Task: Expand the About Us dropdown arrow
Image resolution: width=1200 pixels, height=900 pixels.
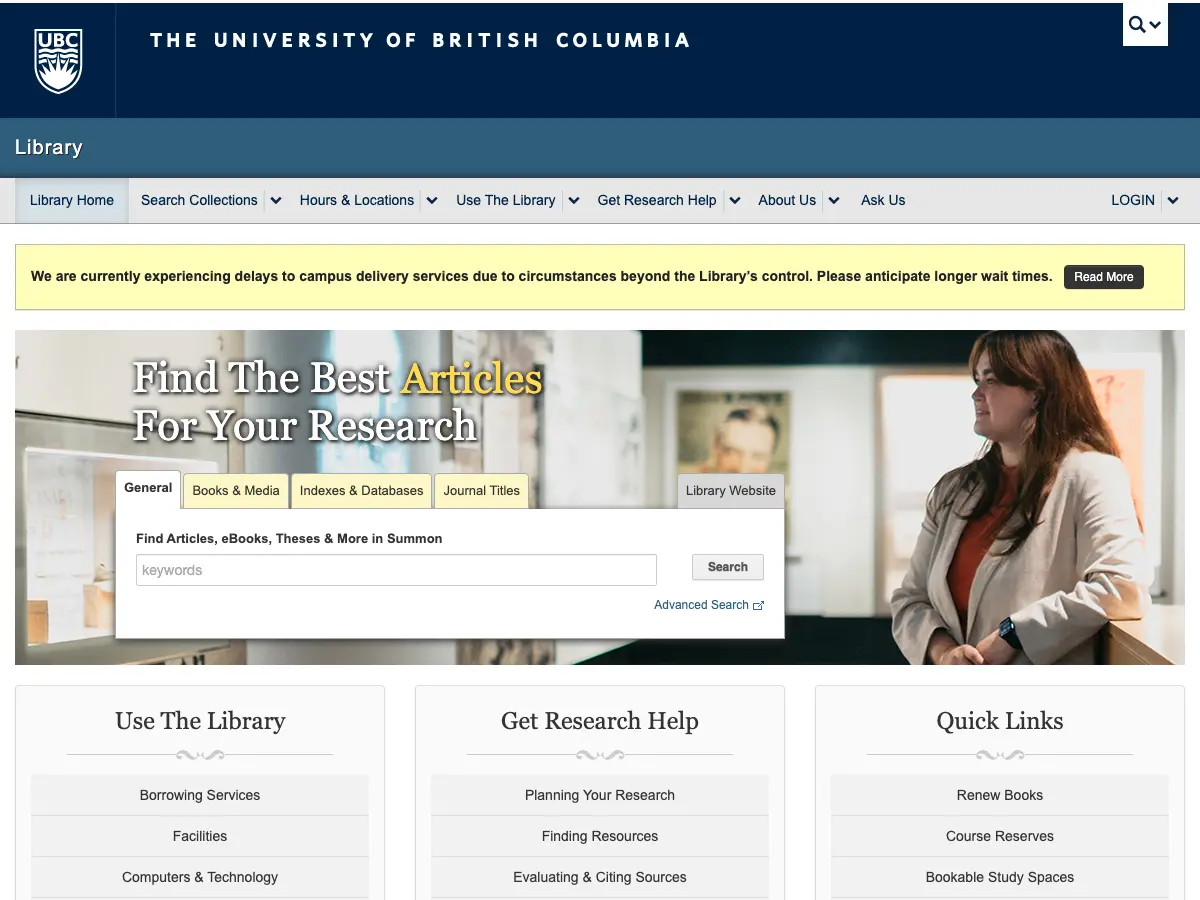Action: [x=834, y=201]
